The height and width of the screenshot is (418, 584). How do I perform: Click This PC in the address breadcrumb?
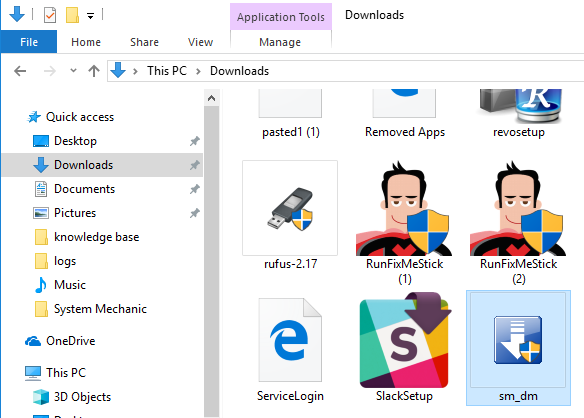[x=167, y=71]
